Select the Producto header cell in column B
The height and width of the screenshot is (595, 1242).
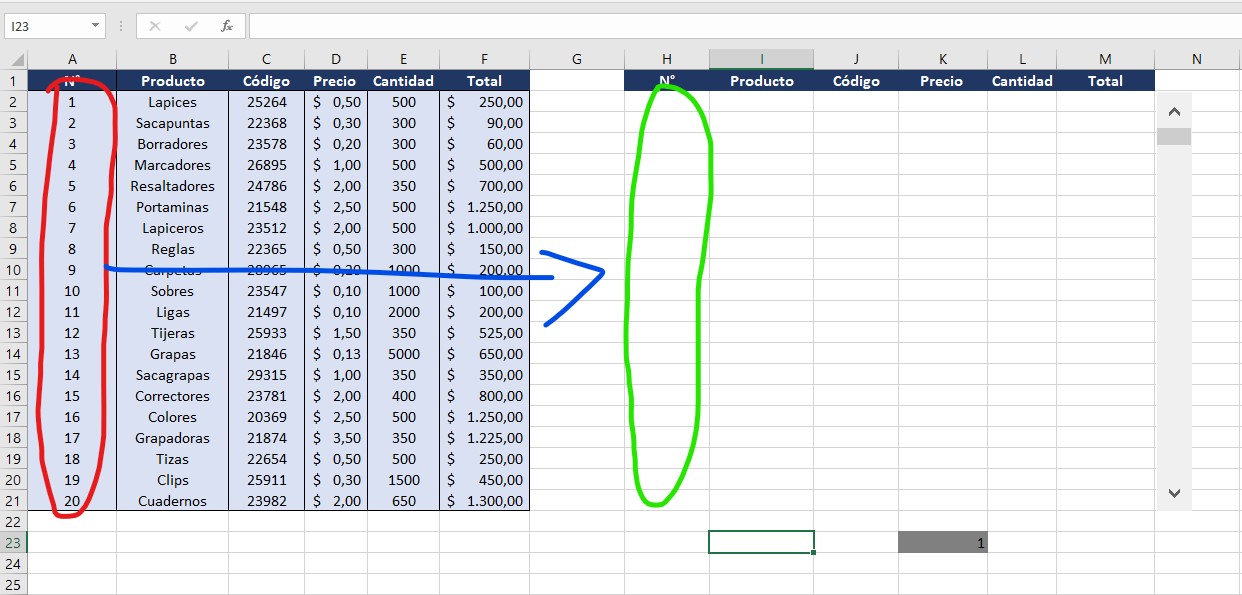(172, 81)
